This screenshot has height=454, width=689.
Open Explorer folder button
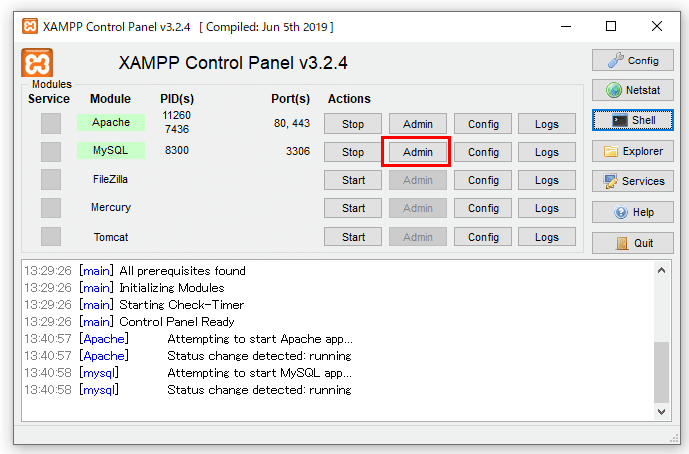click(x=632, y=151)
